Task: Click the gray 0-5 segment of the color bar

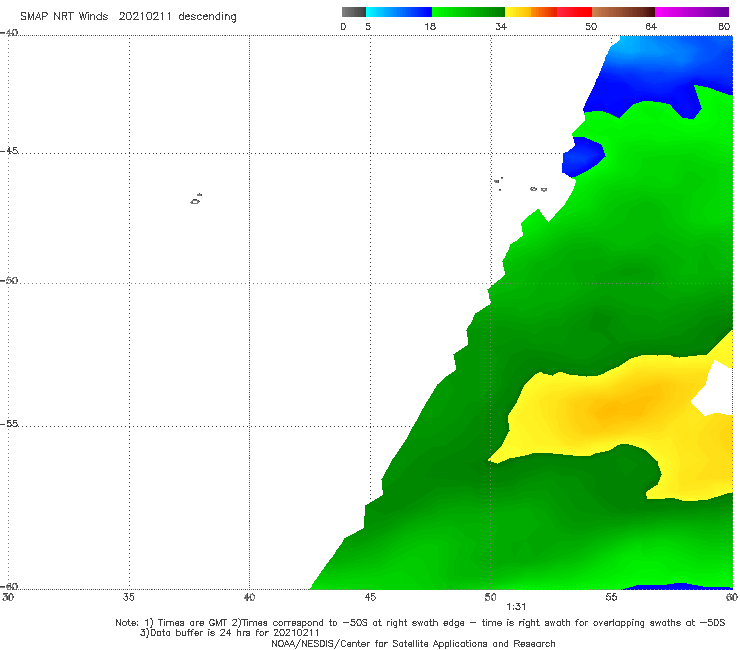Action: [353, 12]
